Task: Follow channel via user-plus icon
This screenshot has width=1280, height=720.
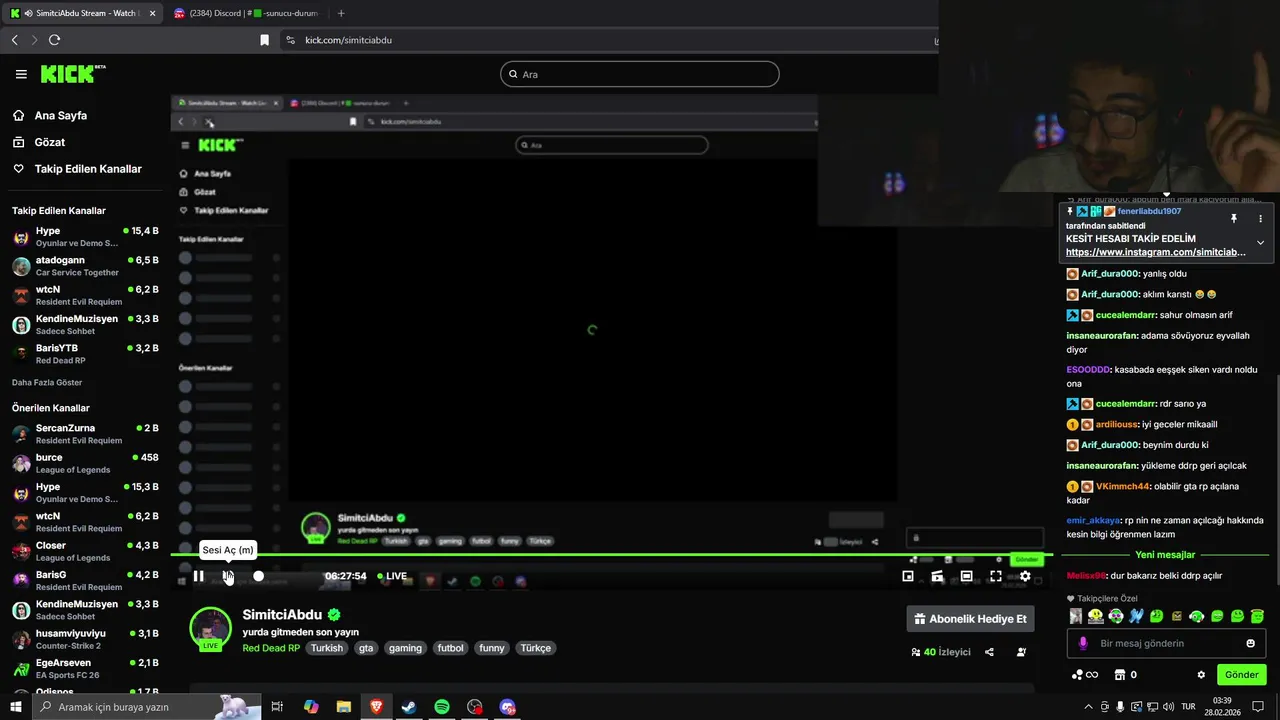Action: pyautogui.click(x=1021, y=652)
